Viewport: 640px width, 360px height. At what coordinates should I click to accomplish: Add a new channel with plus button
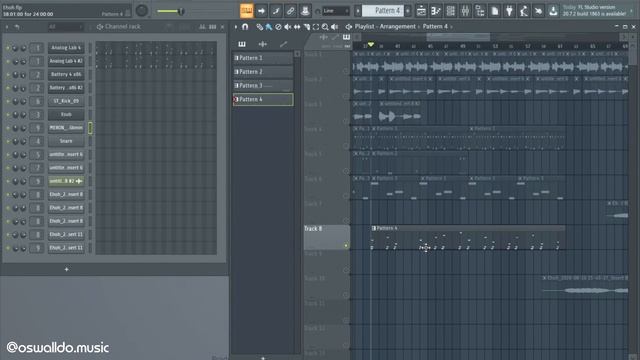point(67,269)
